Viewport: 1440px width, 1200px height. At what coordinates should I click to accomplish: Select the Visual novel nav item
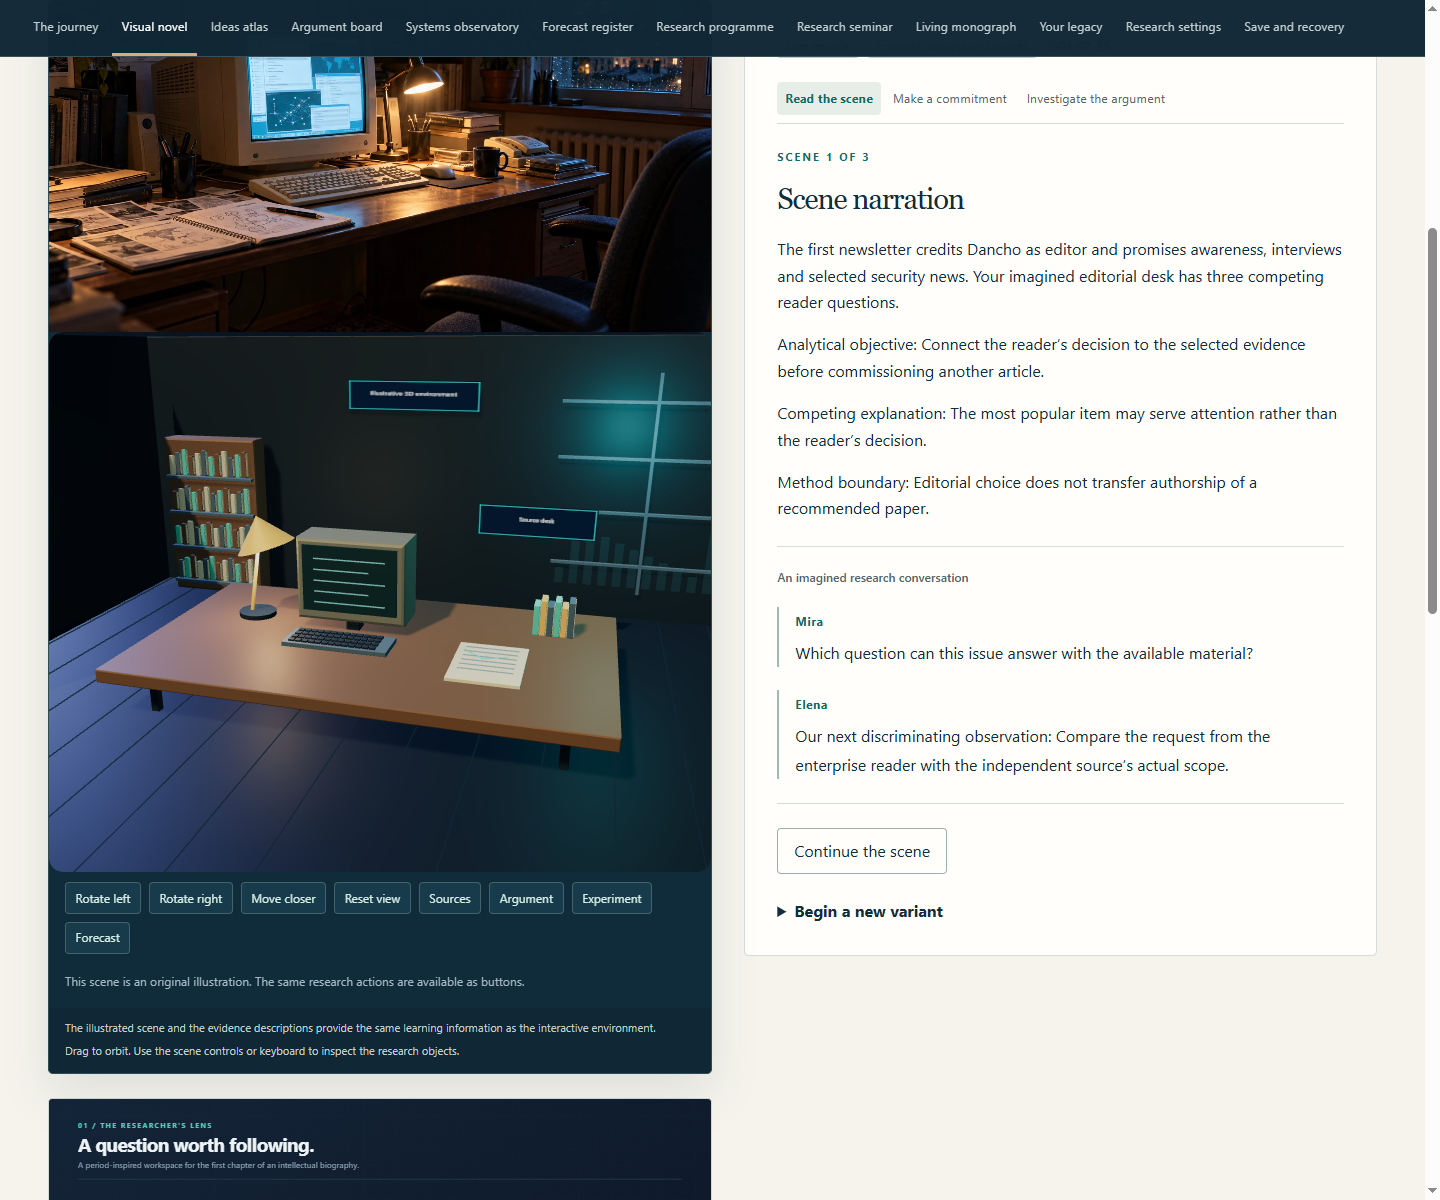click(154, 27)
